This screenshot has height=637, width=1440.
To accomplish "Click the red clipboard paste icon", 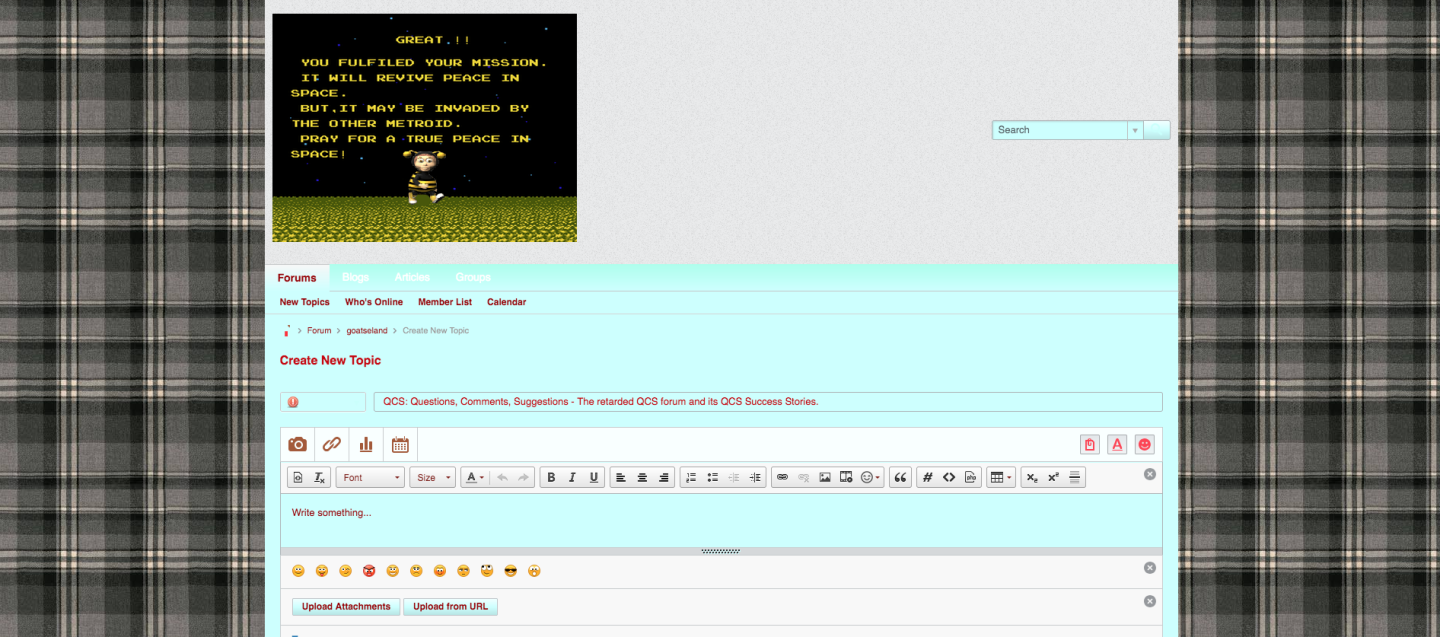I will [1090, 445].
